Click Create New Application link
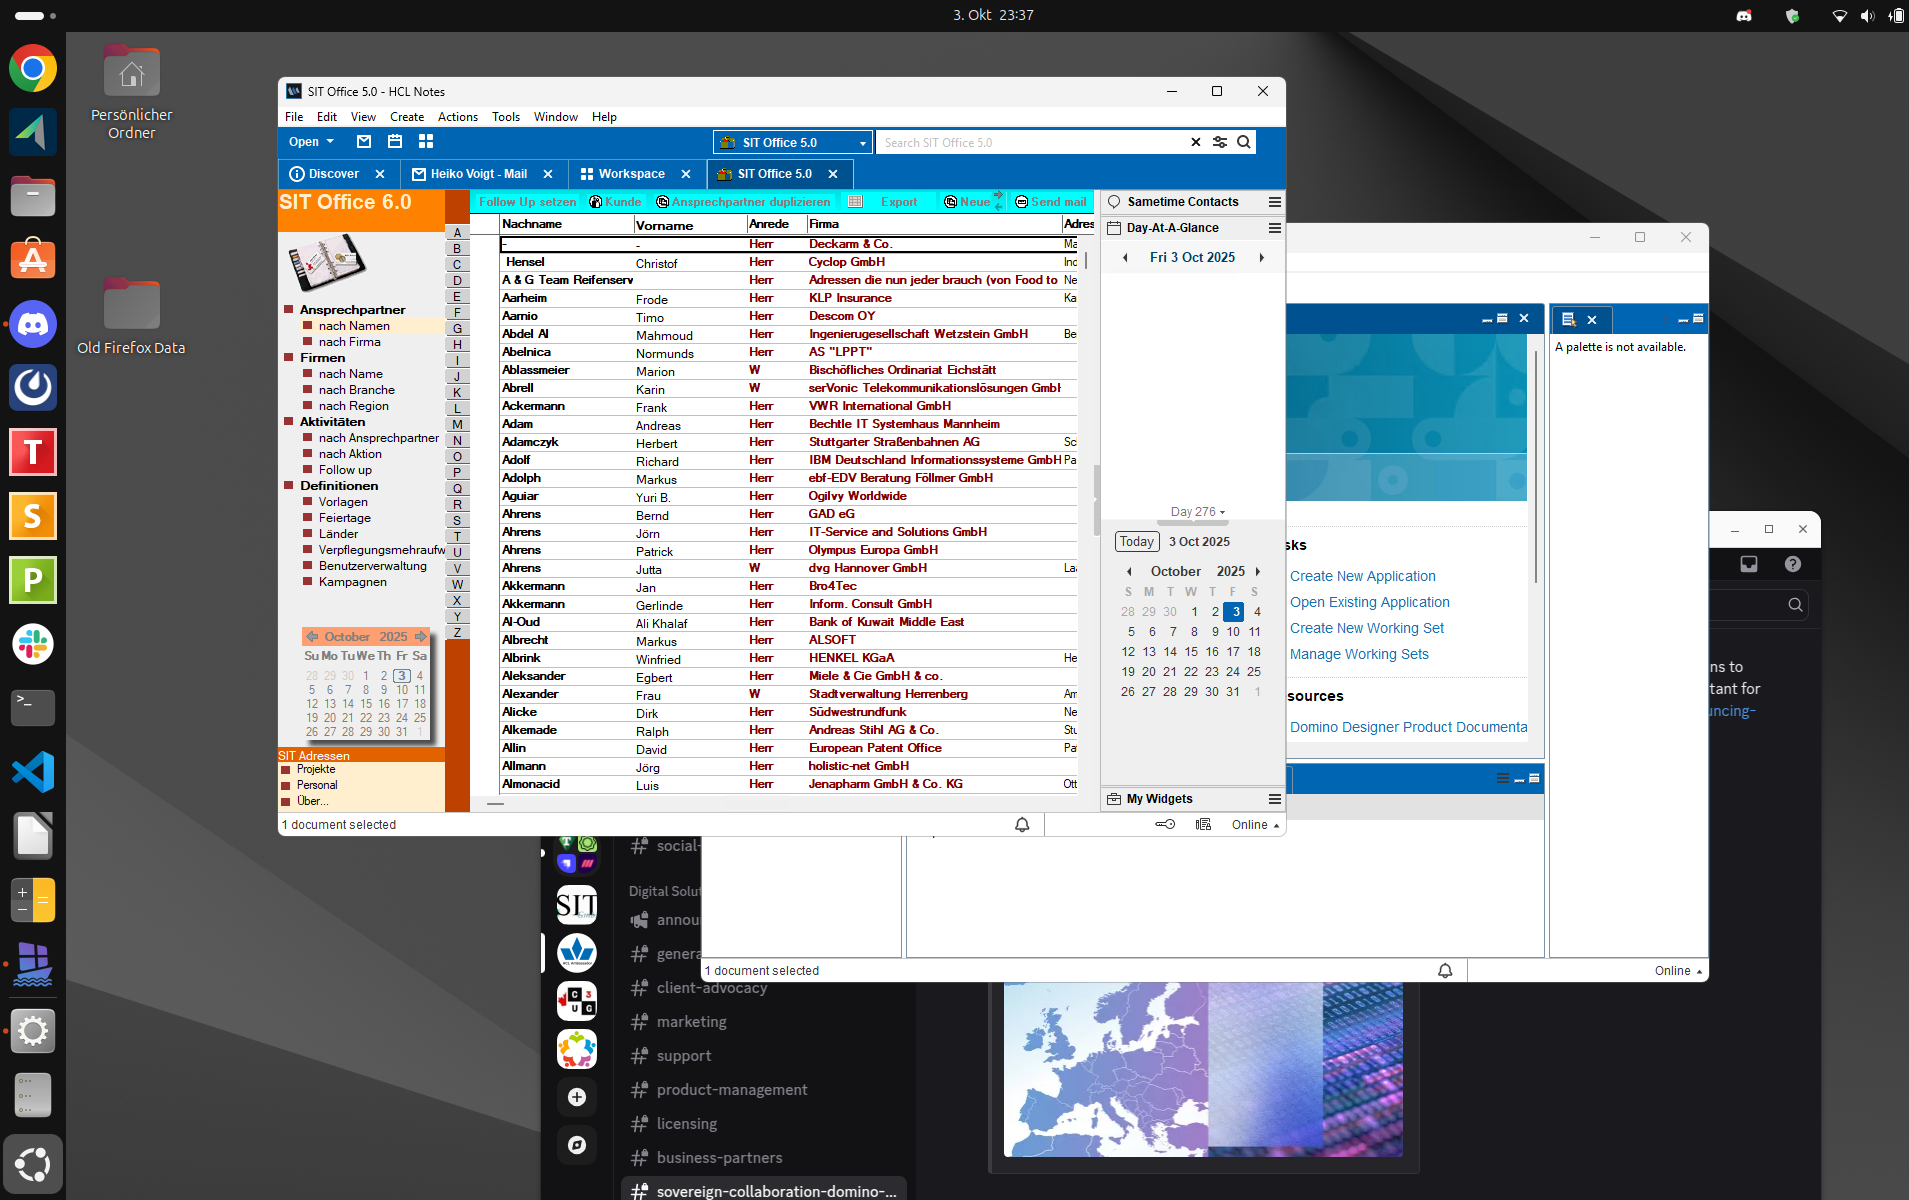The width and height of the screenshot is (1909, 1200). pyautogui.click(x=1362, y=576)
